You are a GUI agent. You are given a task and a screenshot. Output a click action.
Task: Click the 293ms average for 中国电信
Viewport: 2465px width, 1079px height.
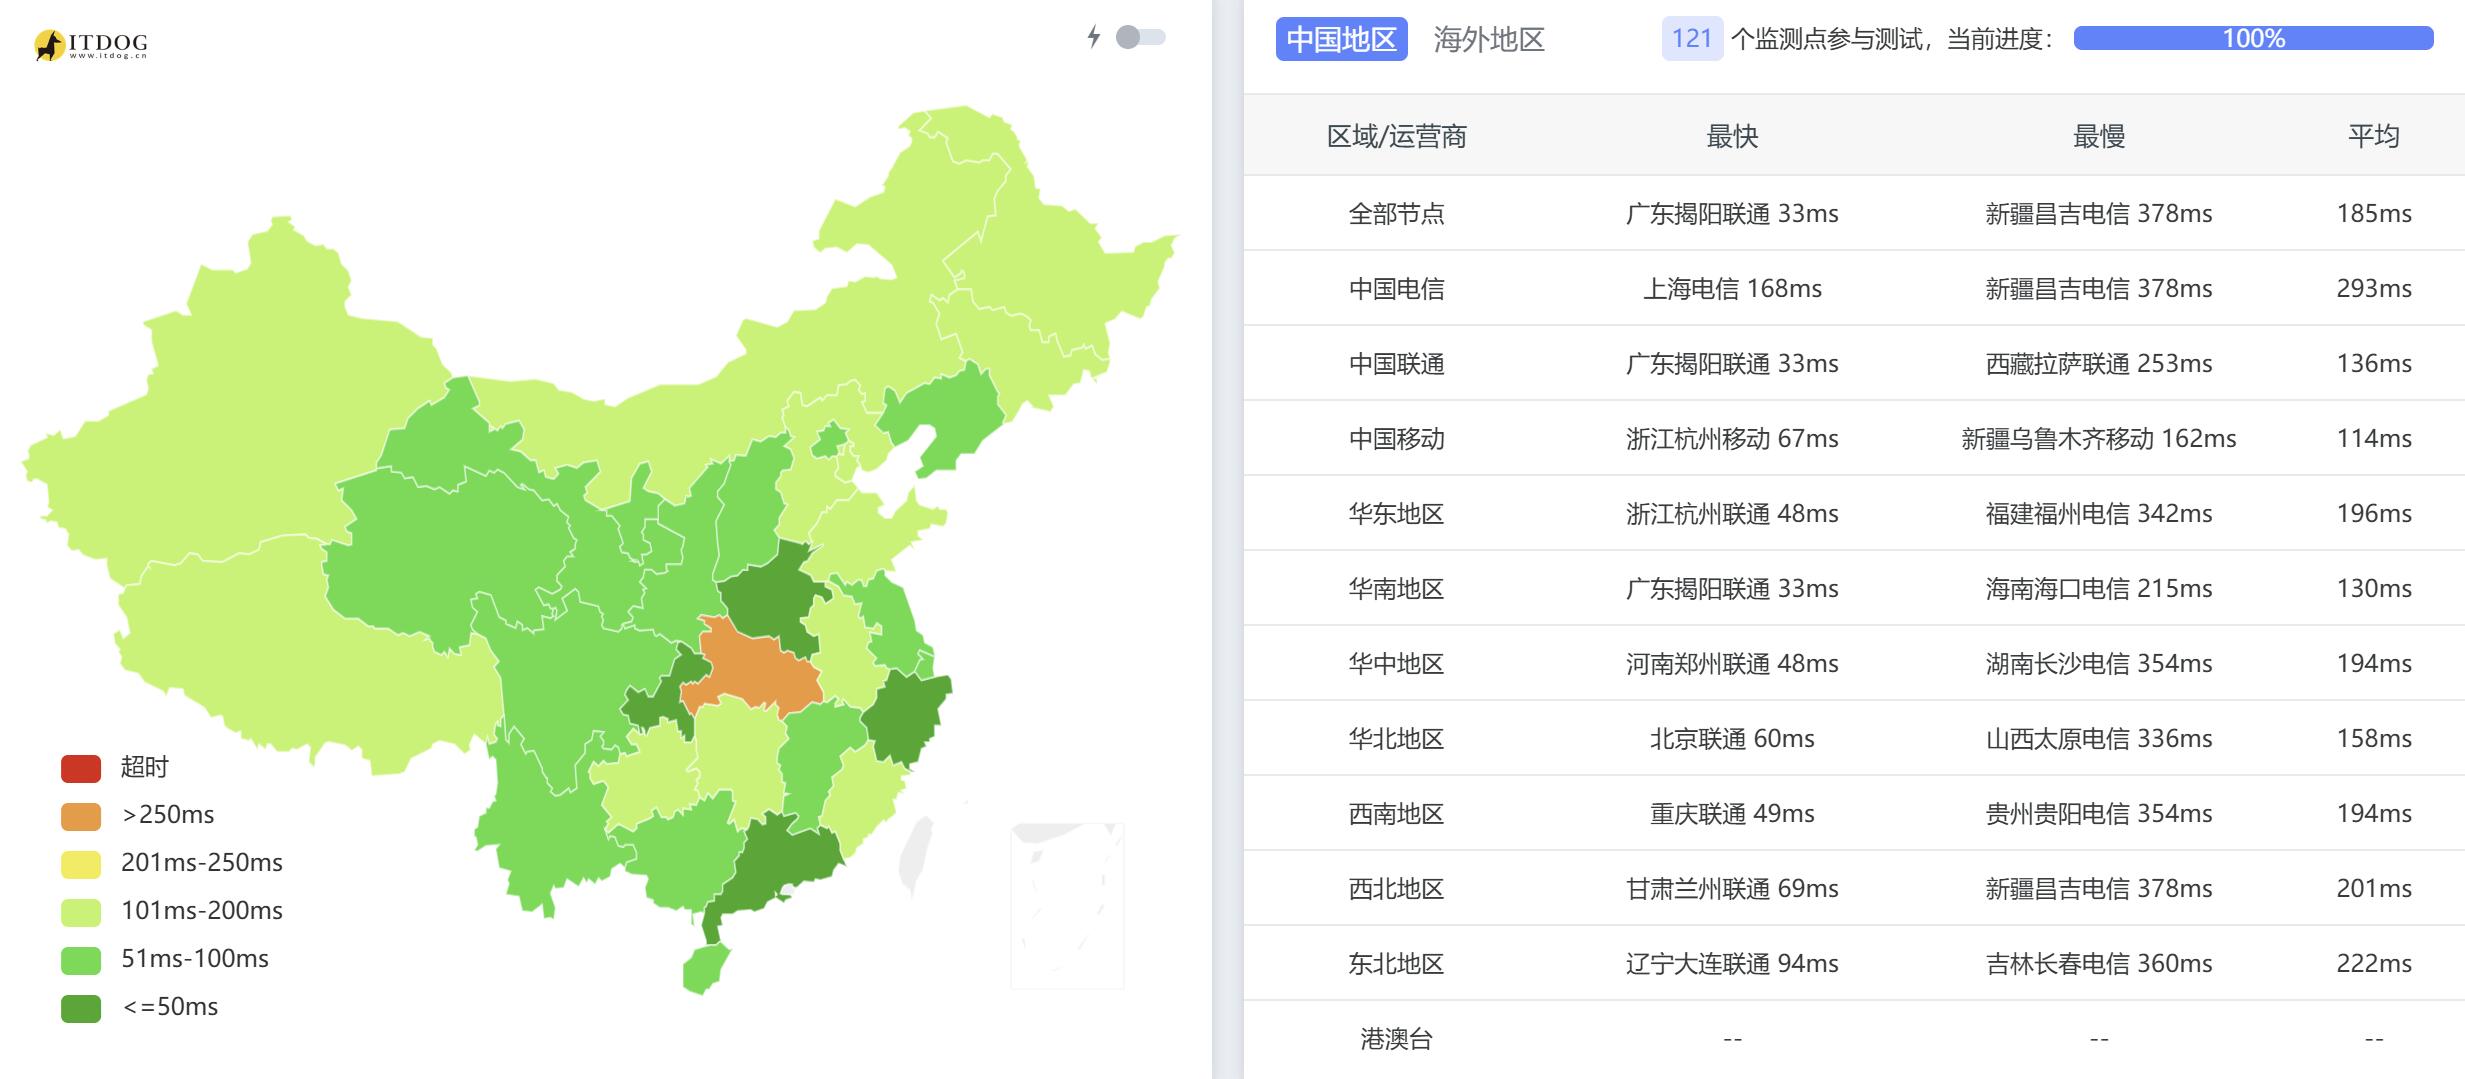tap(2374, 288)
